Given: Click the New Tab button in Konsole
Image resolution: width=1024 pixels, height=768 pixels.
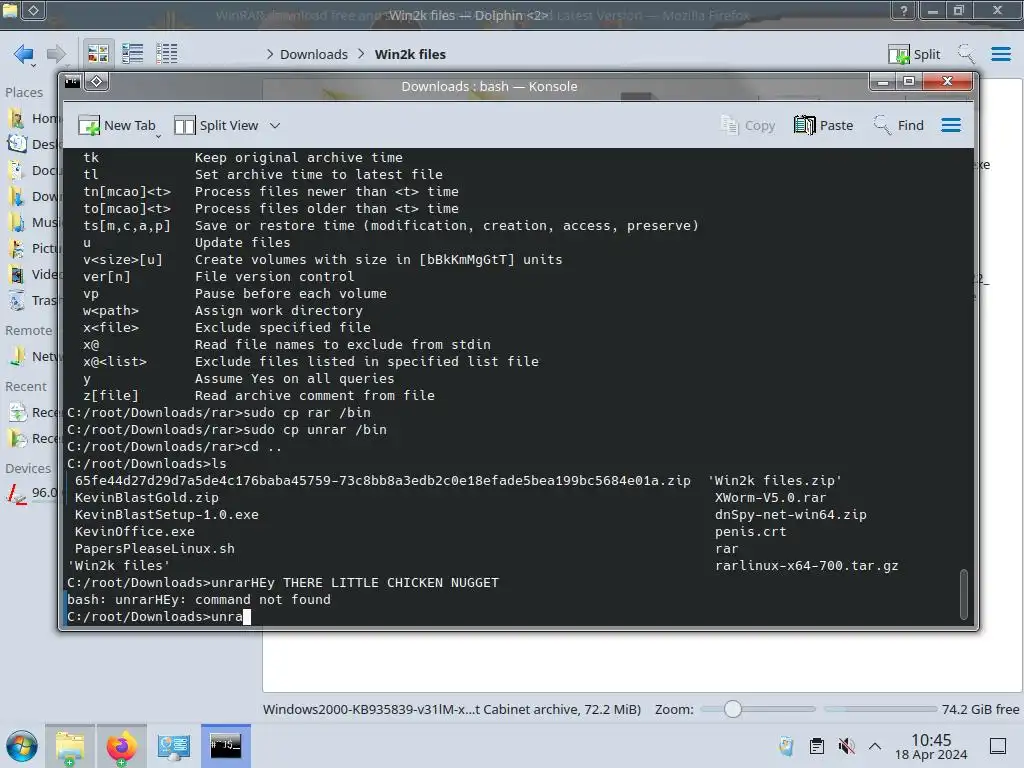Looking at the screenshot, I should pyautogui.click(x=118, y=125).
